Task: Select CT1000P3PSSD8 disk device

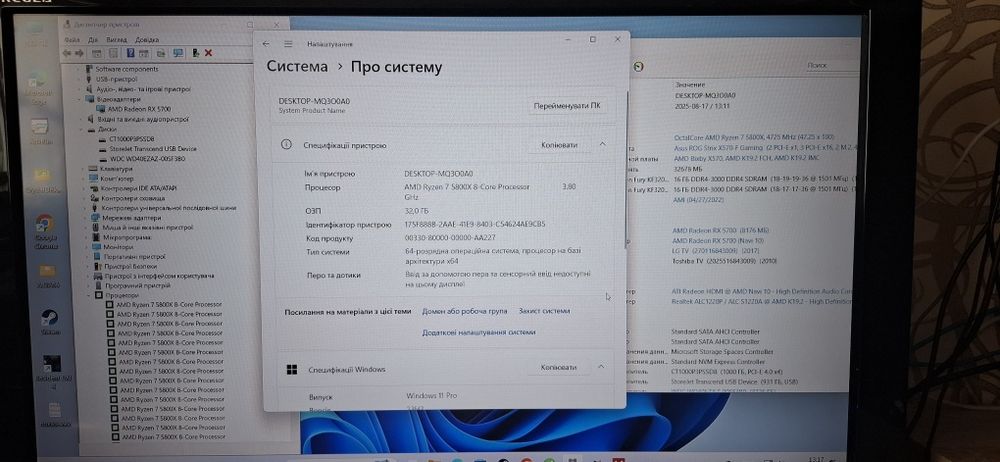Action: pos(132,138)
